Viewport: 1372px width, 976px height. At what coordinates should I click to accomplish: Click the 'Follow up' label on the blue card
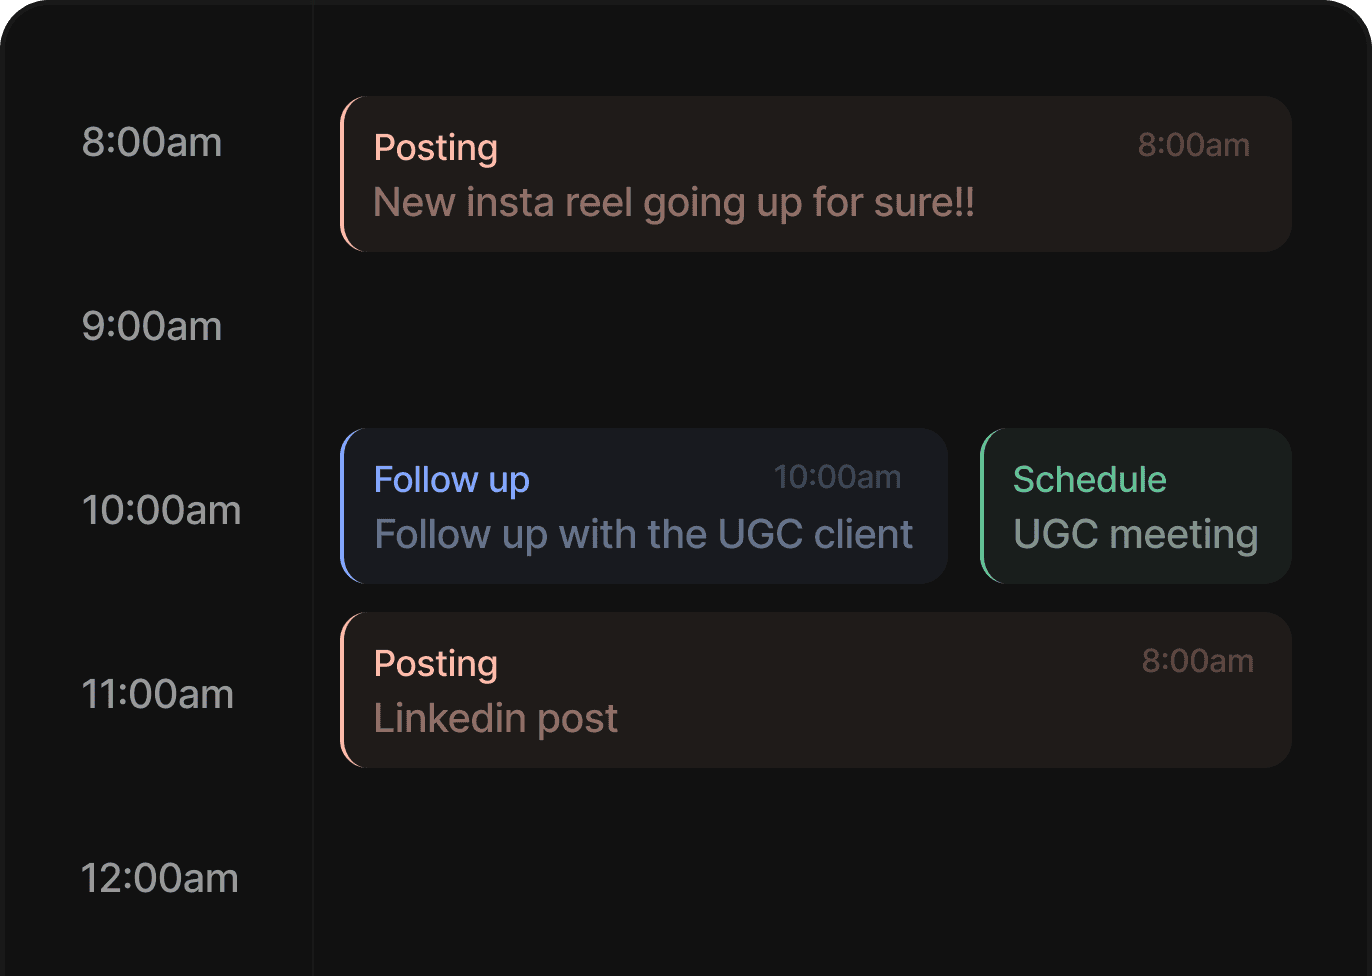(x=451, y=479)
